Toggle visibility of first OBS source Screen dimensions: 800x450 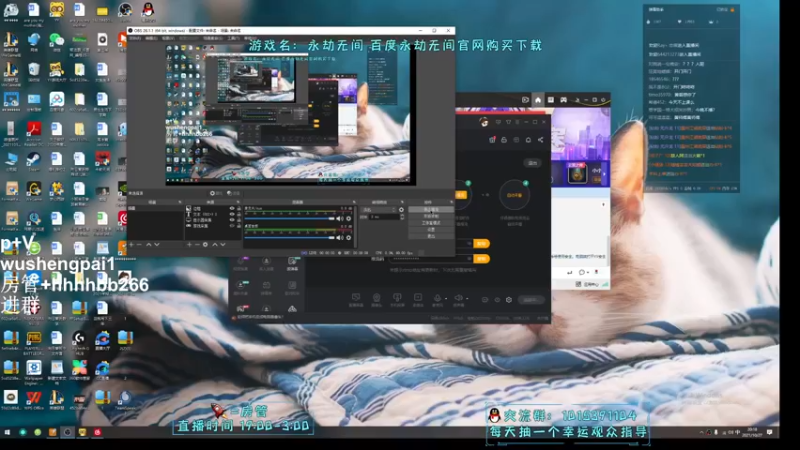point(232,209)
